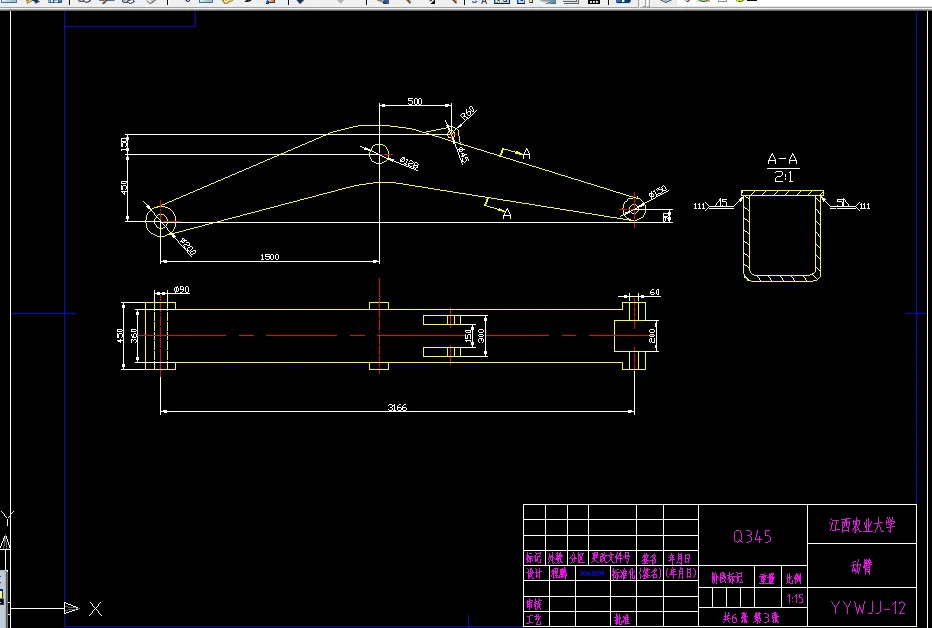Select the 动臂 part name text
The image size is (932, 628).
click(x=861, y=567)
